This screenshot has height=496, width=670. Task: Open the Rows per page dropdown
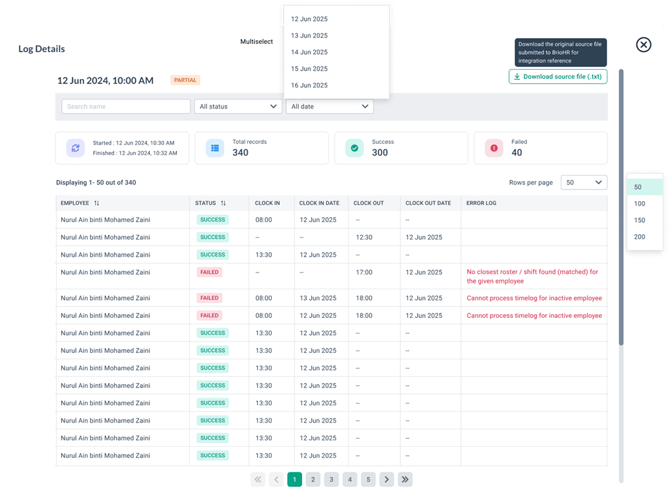(x=584, y=183)
